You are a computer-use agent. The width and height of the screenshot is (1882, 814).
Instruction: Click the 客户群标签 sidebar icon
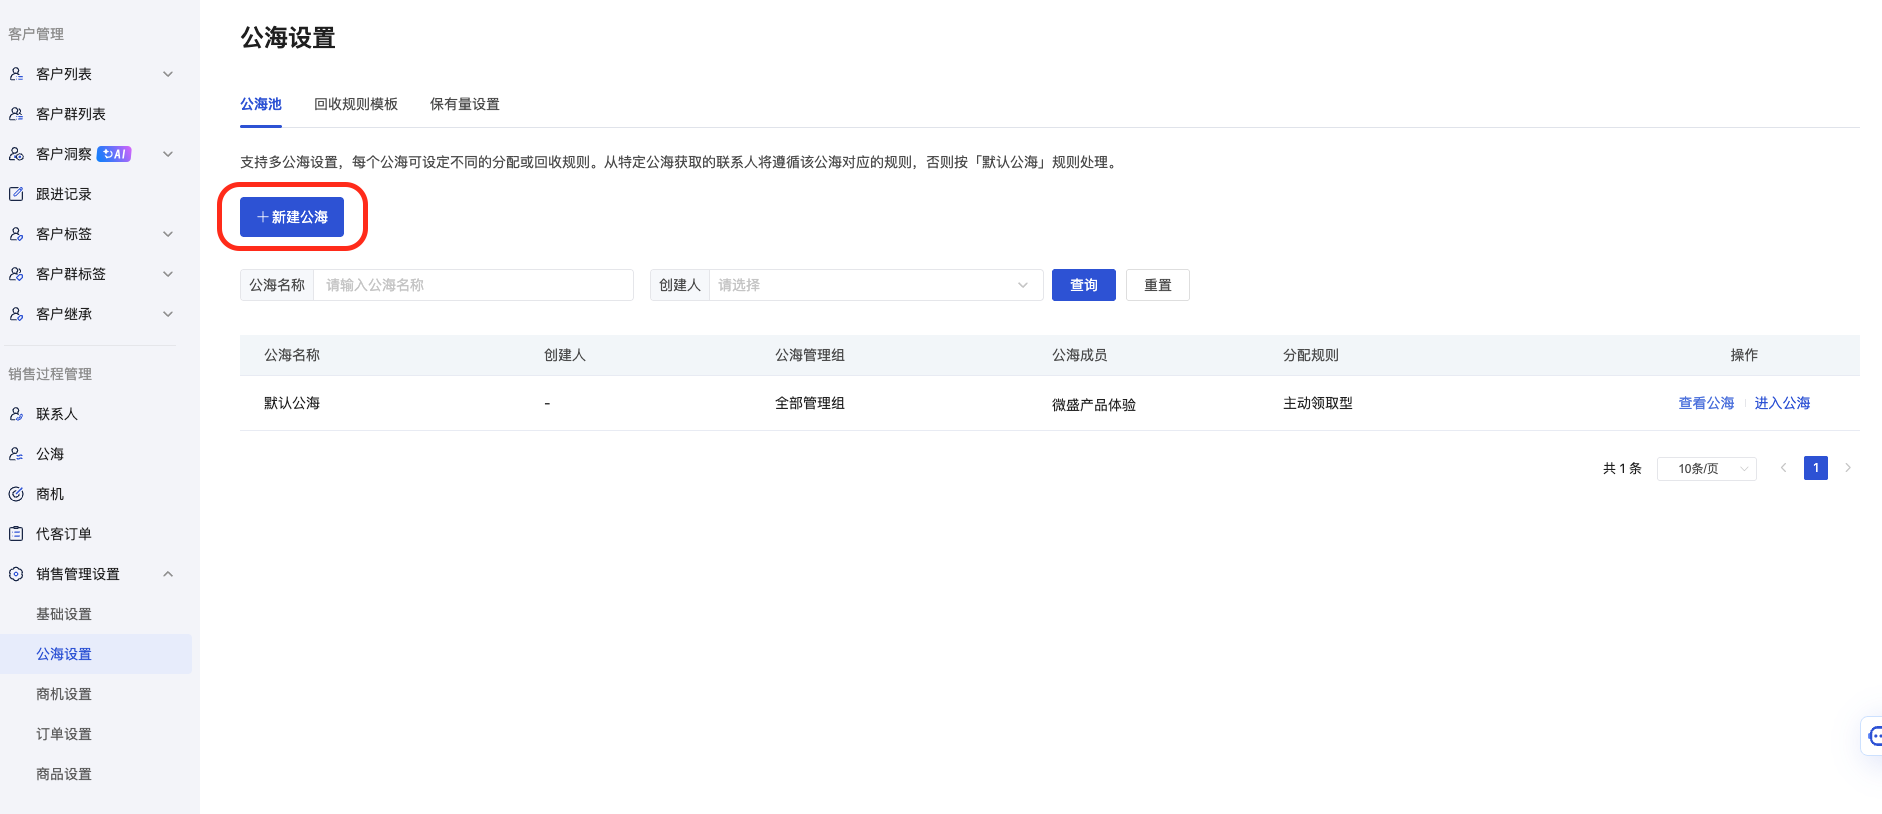click(x=16, y=274)
